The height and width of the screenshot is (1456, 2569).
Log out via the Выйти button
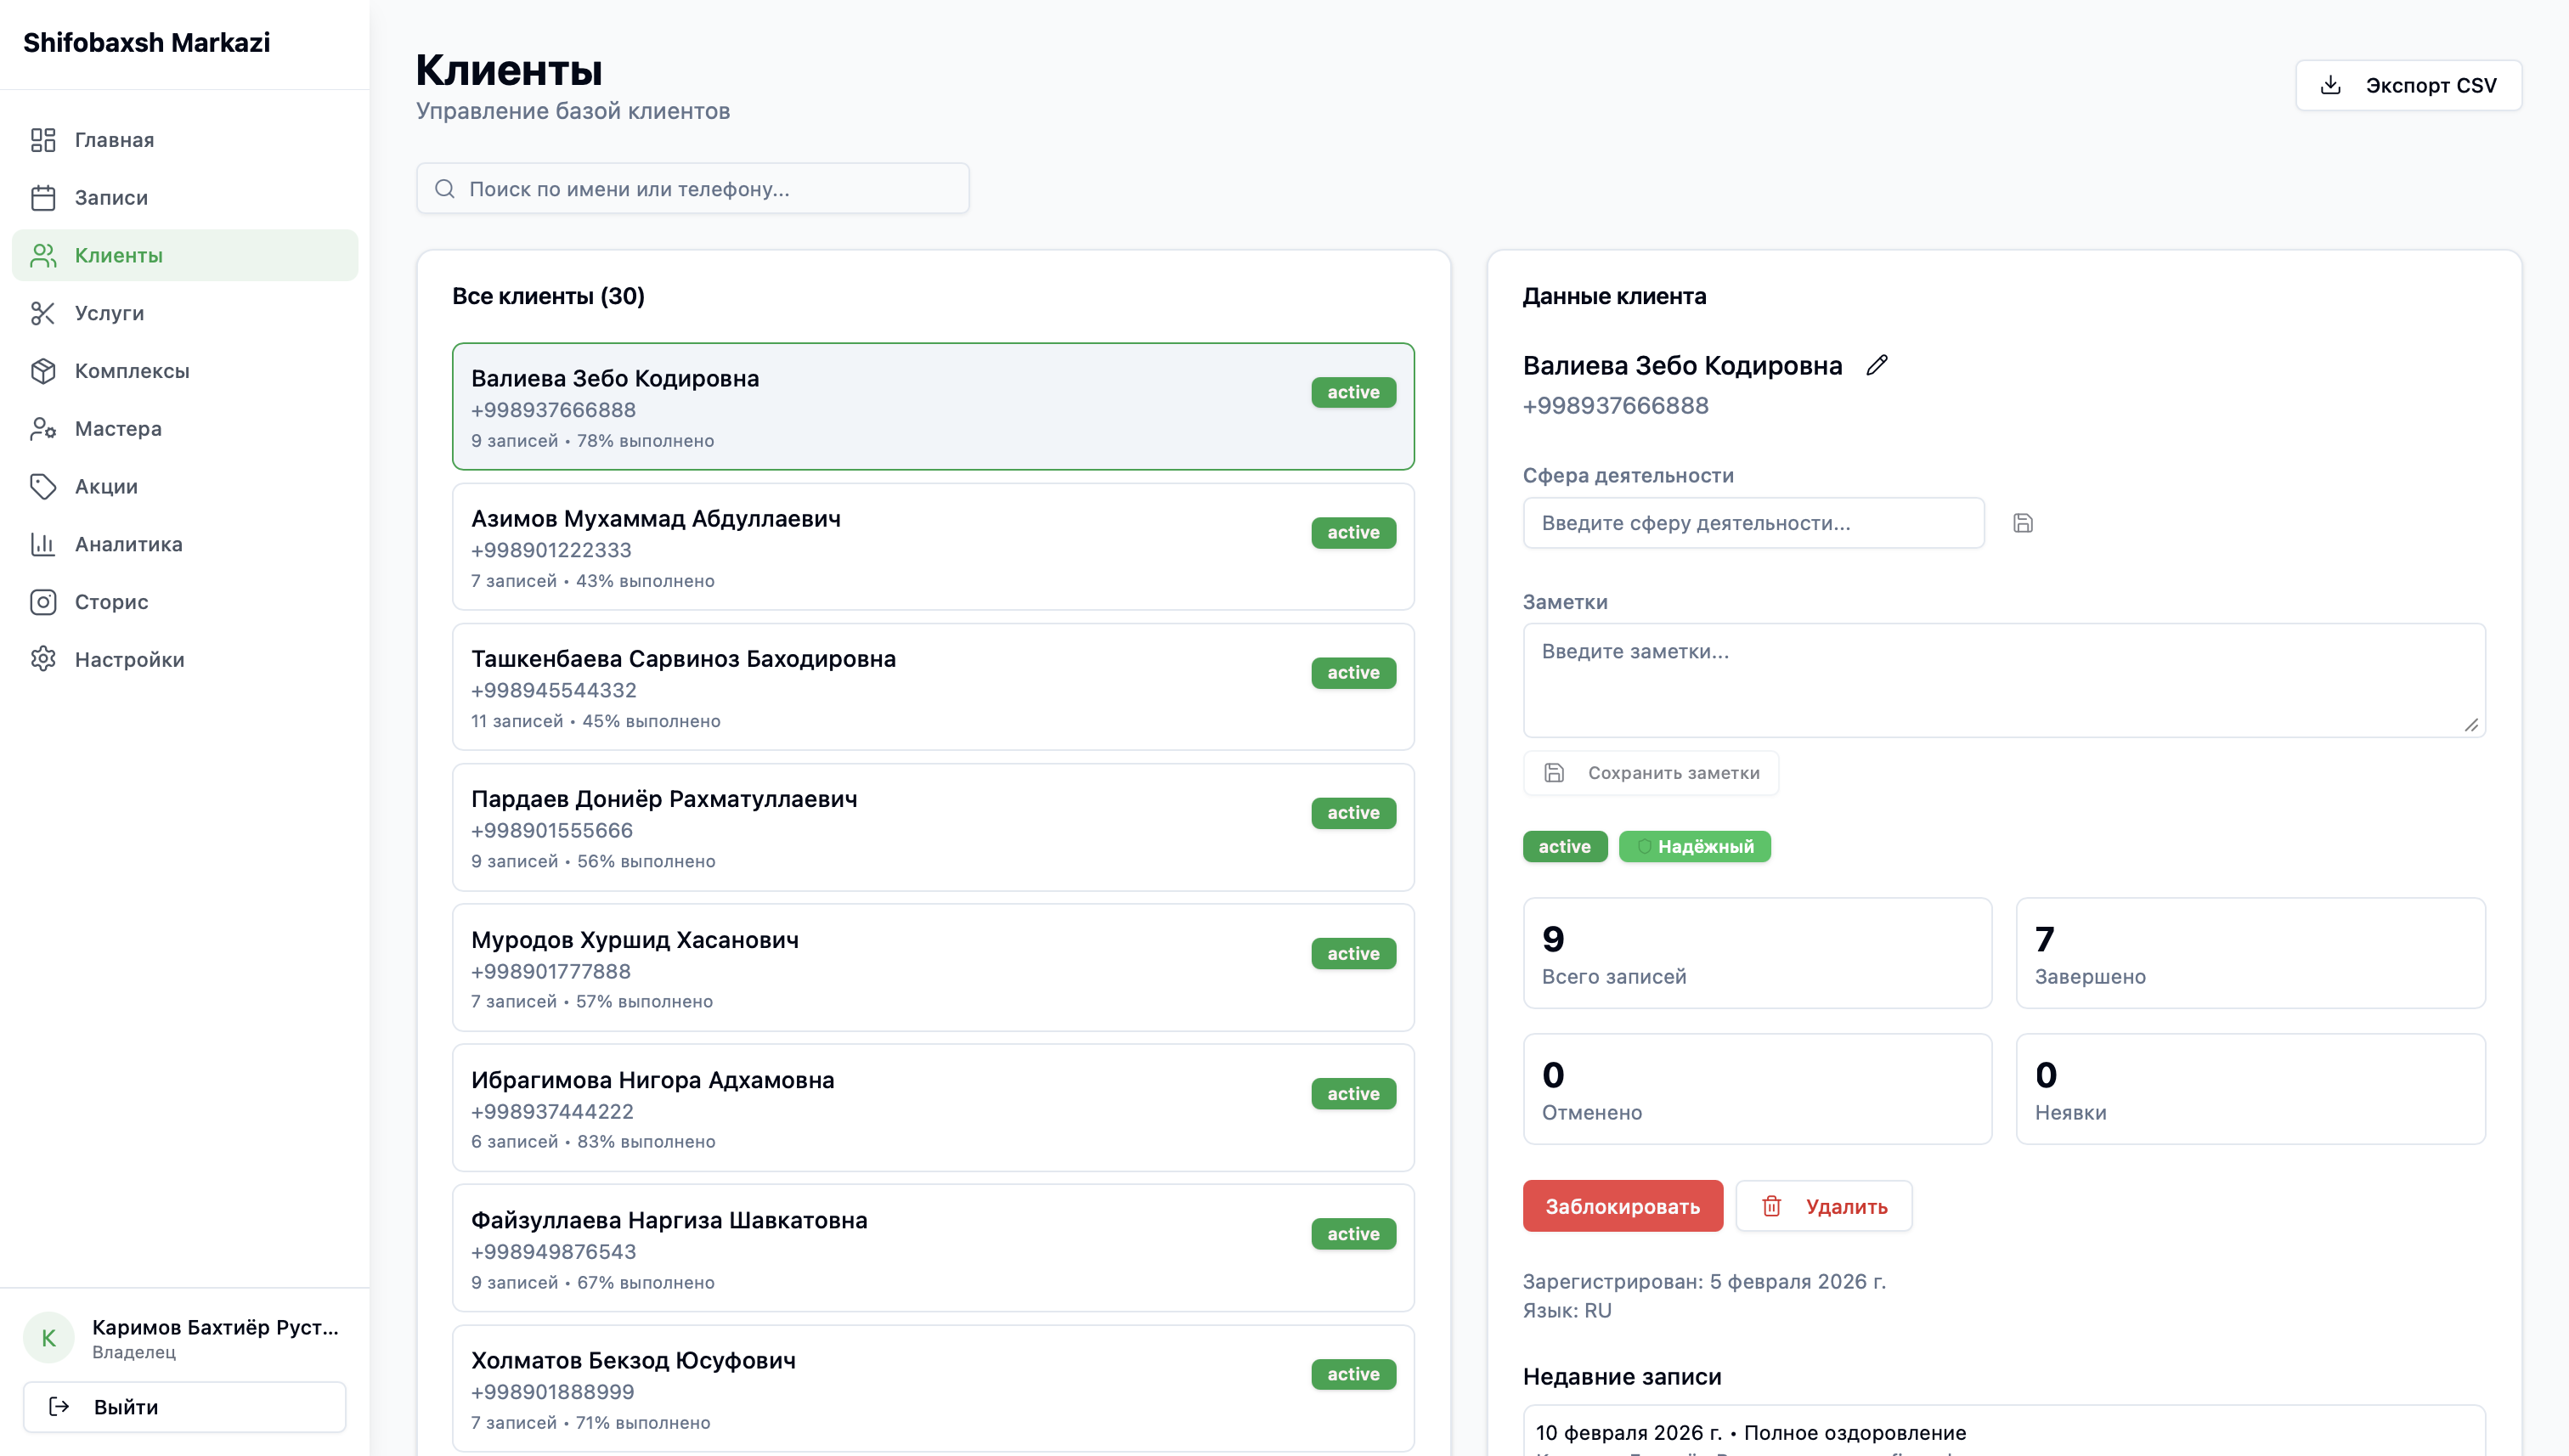pos(184,1406)
